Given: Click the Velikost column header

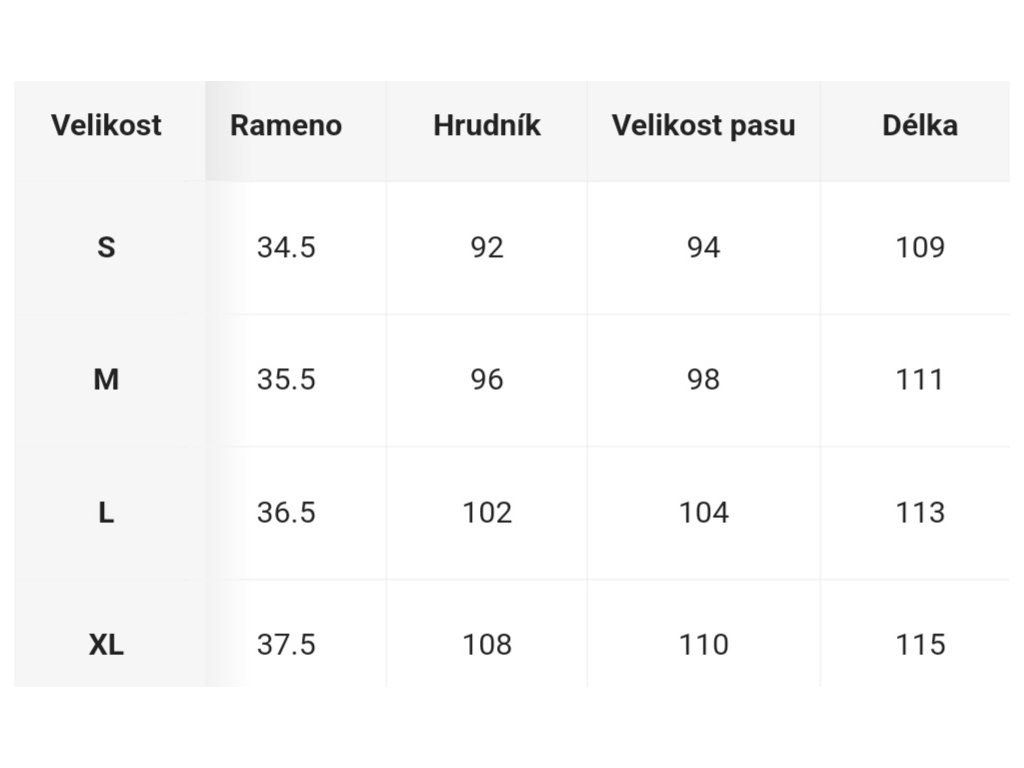Looking at the screenshot, I should [106, 125].
